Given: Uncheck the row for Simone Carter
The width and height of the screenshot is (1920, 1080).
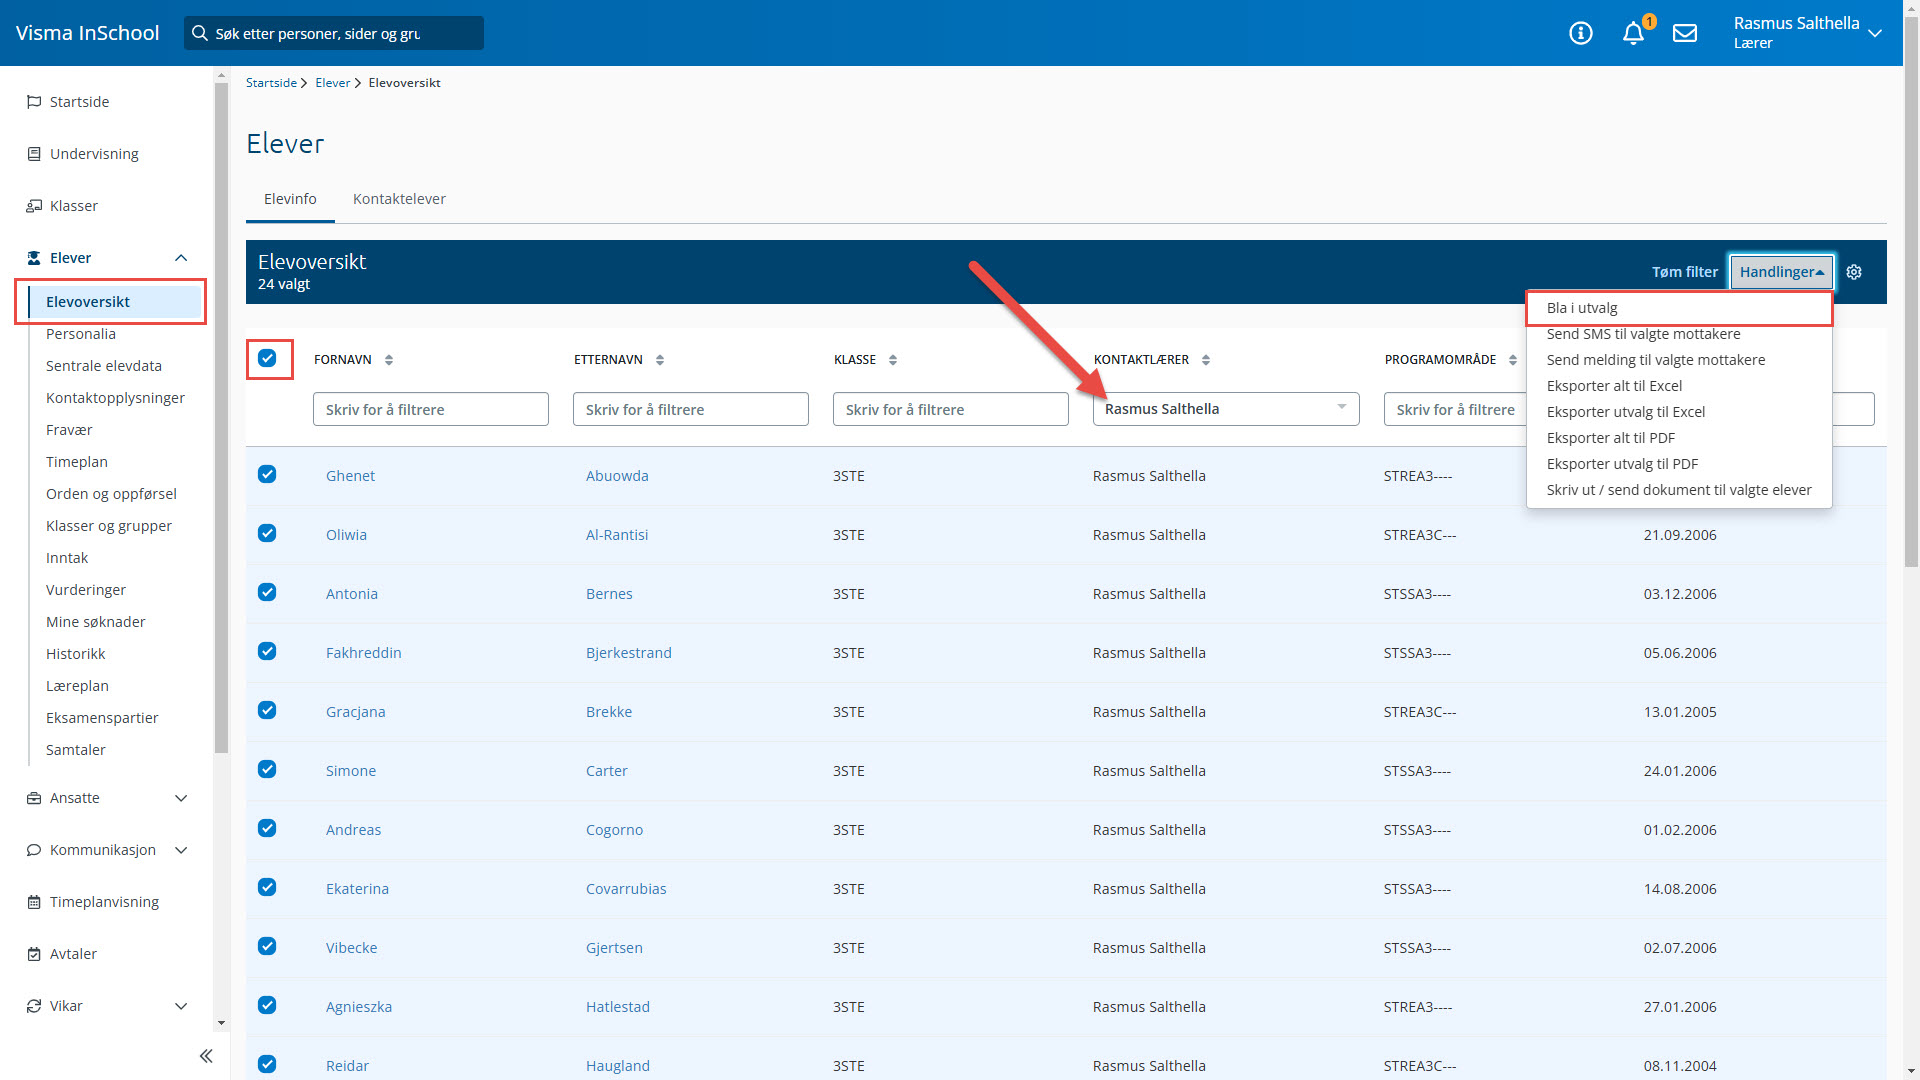Looking at the screenshot, I should tap(267, 770).
